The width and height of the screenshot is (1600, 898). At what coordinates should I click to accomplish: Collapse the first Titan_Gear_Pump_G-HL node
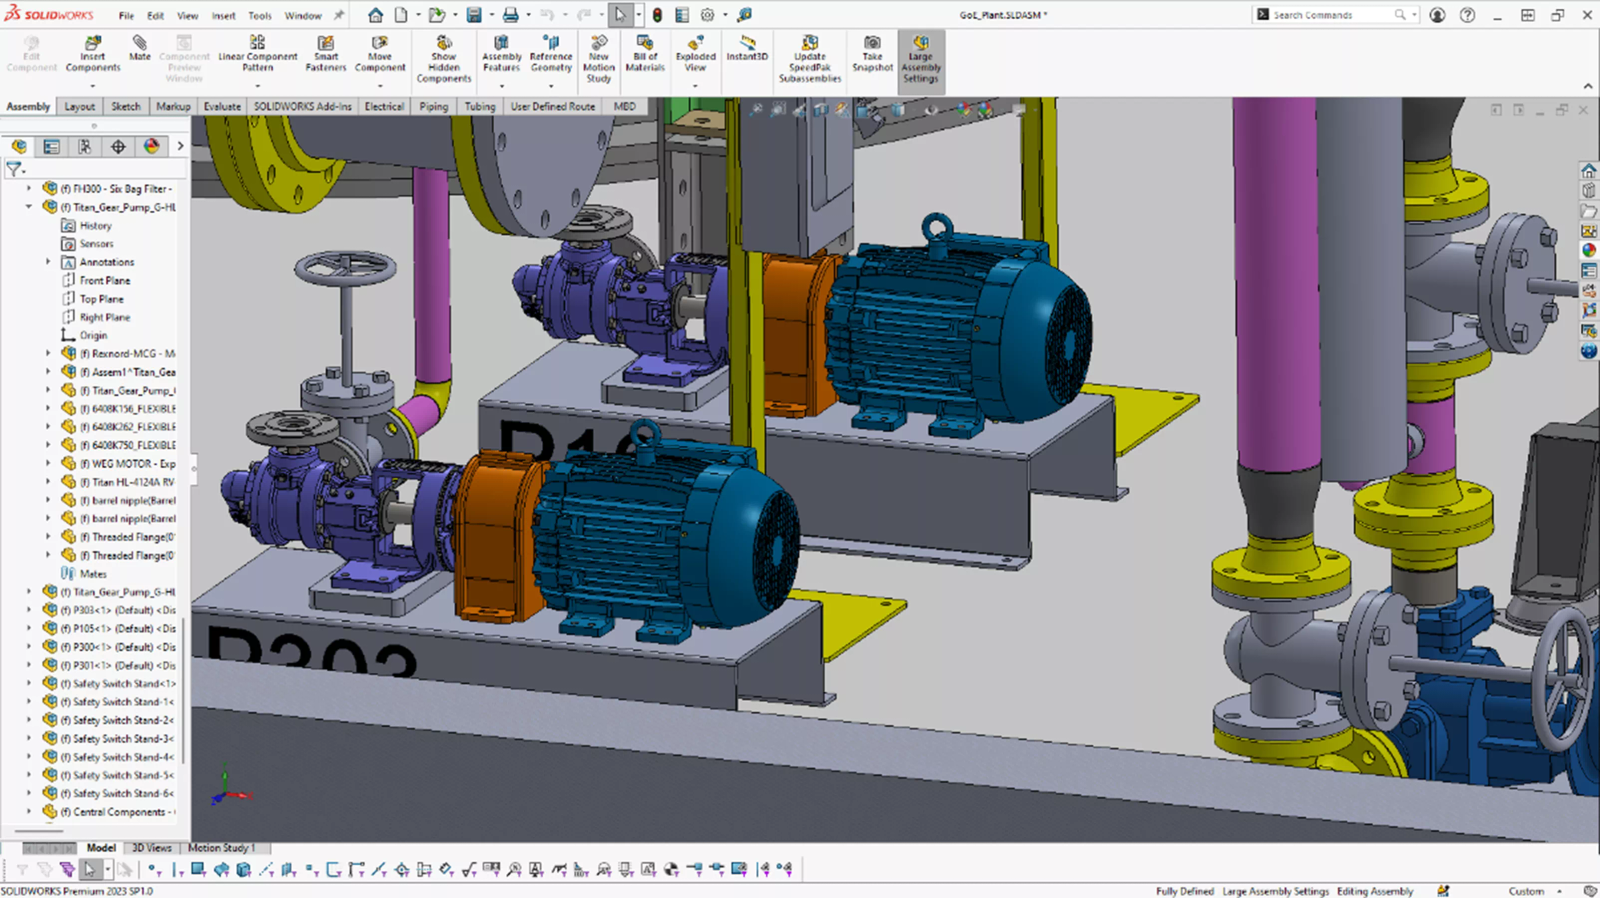(29, 207)
